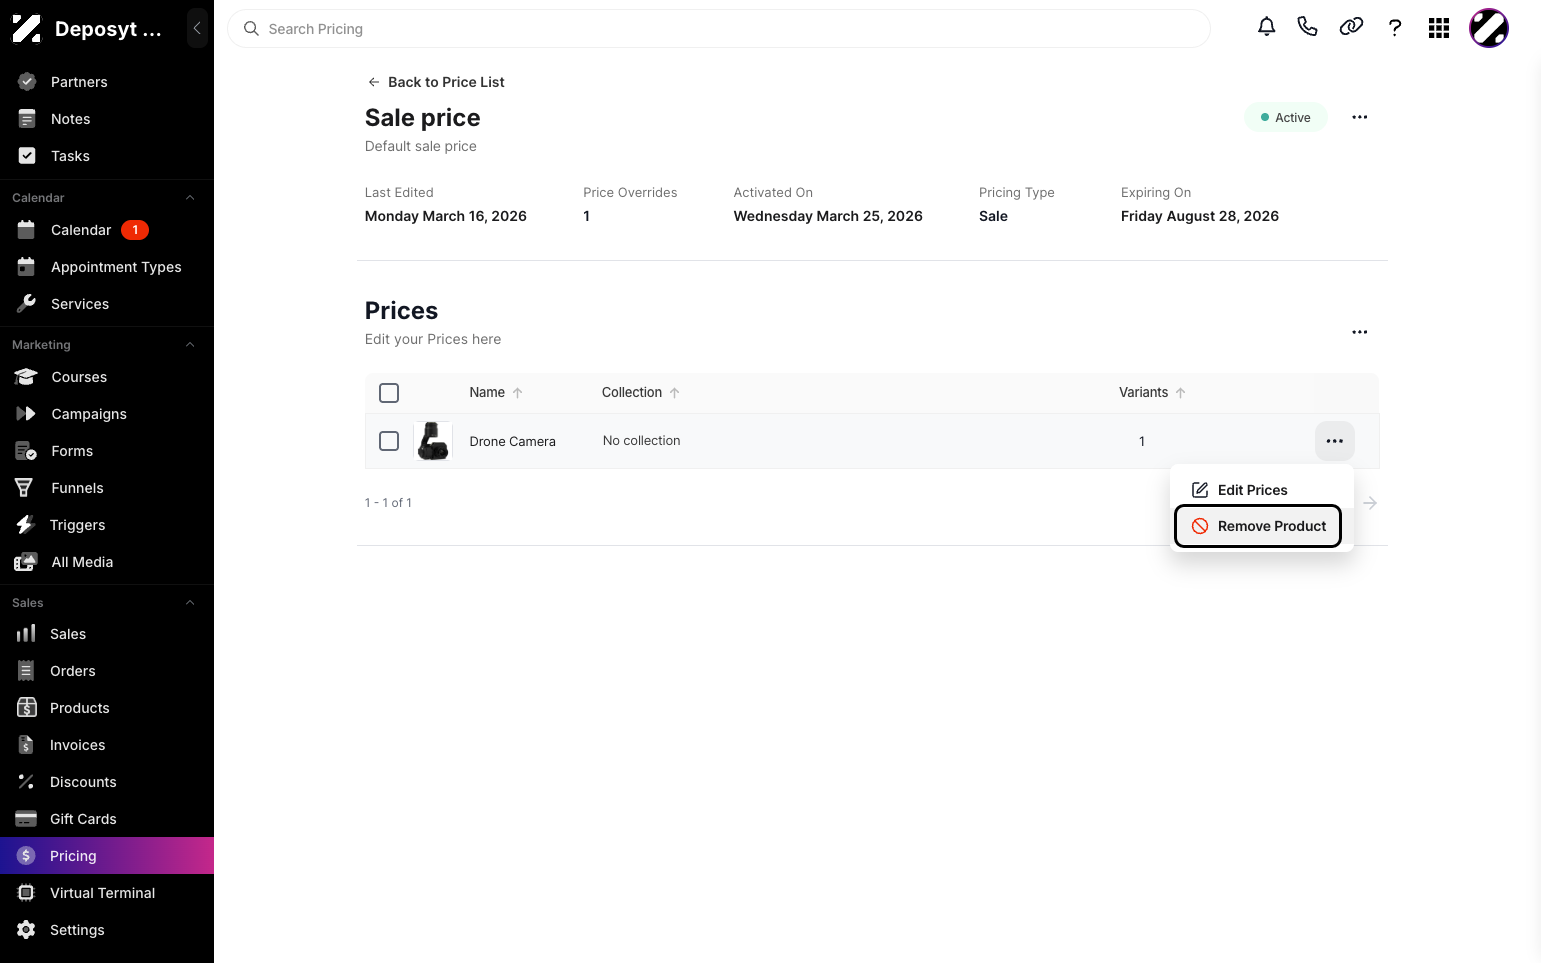Go back to Price List
Screen dimensions: 1541x963
point(436,82)
